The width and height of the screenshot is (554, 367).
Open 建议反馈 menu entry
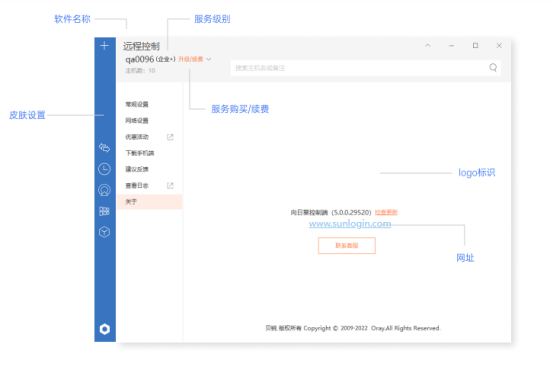coord(137,169)
